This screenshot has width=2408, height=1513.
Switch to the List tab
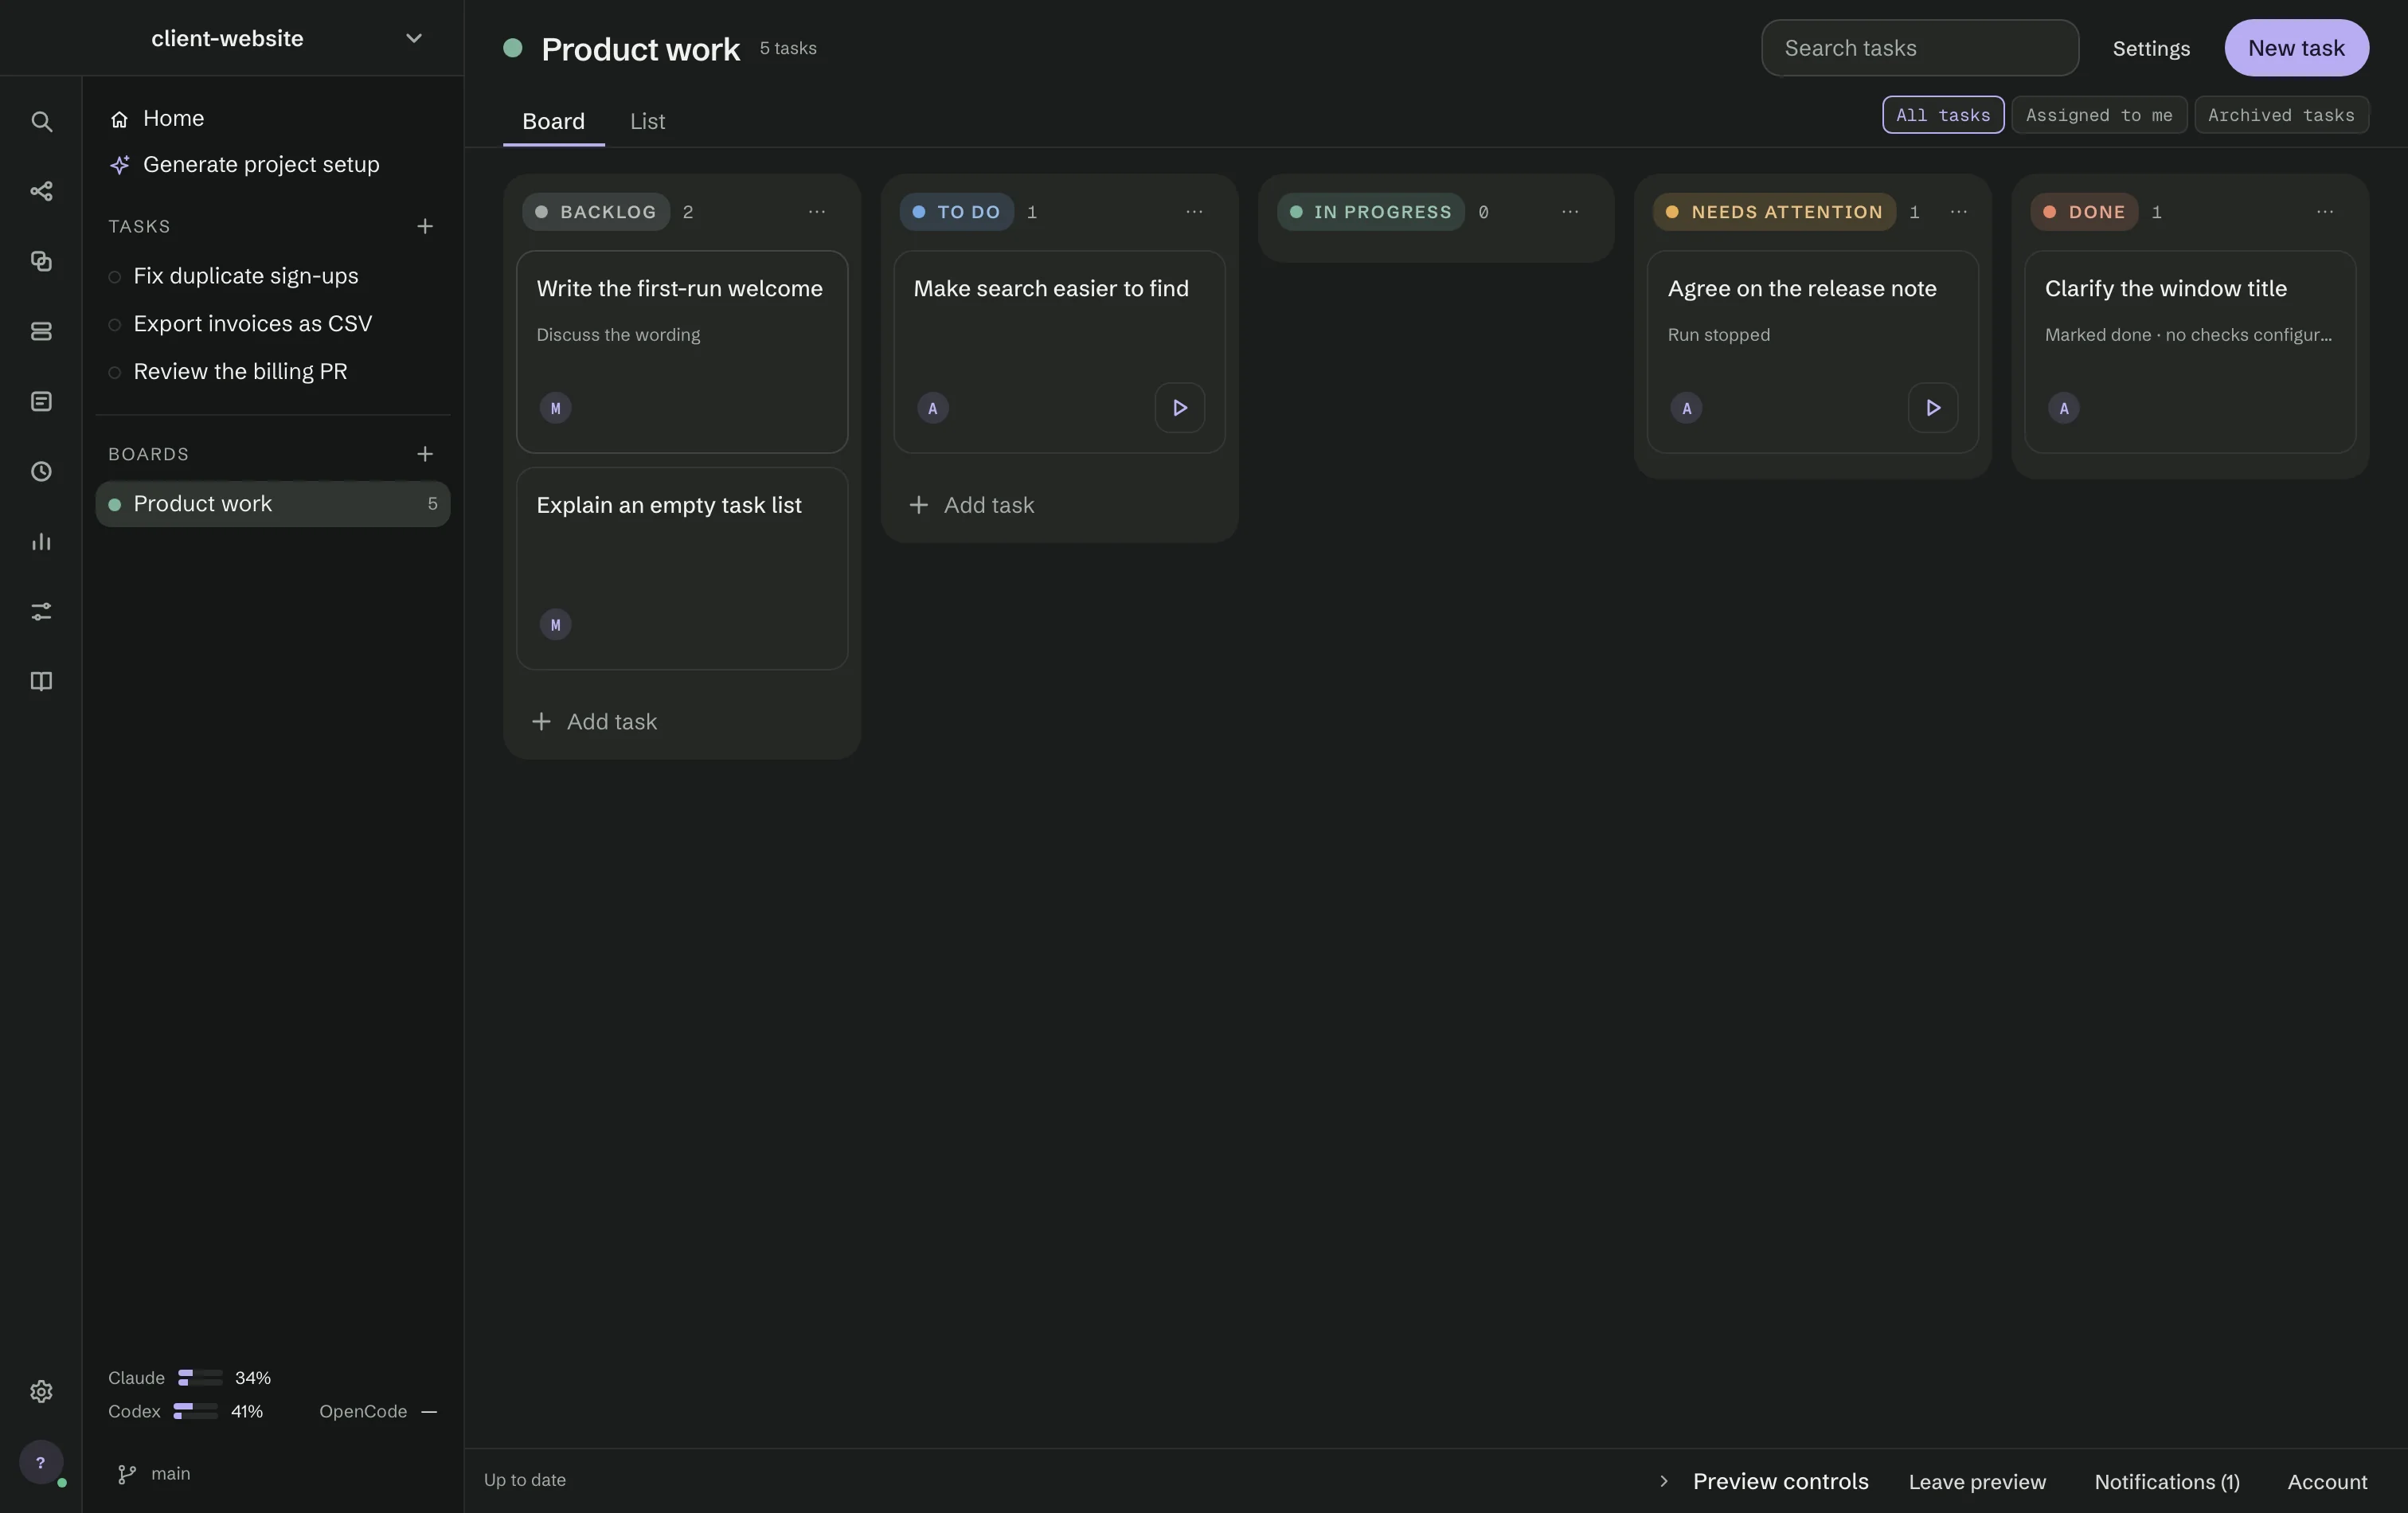[647, 121]
